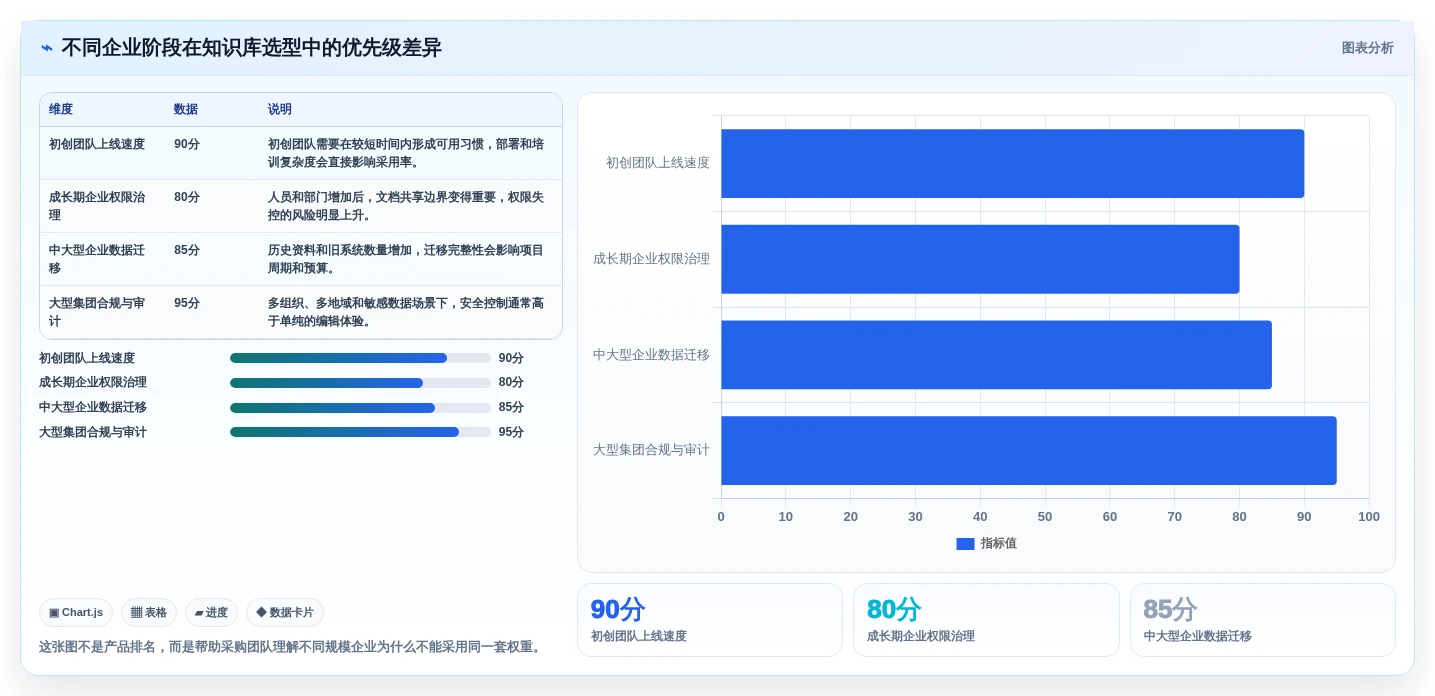Click the 初创团队上线速度 y-axis label
The height and width of the screenshot is (696, 1435).
658,163
